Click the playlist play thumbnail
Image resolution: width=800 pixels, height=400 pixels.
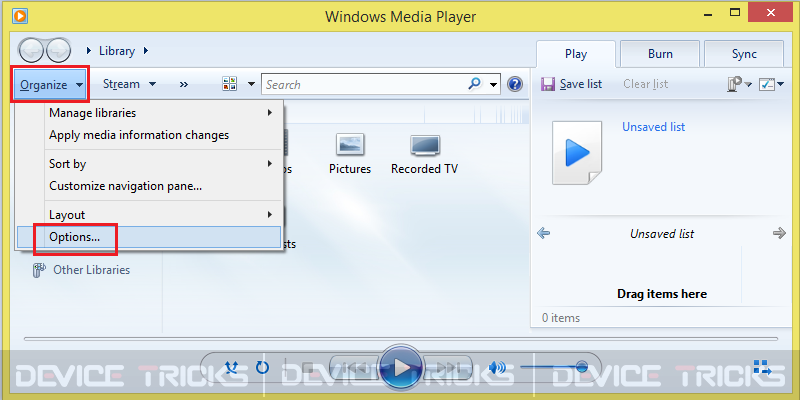tap(577, 153)
